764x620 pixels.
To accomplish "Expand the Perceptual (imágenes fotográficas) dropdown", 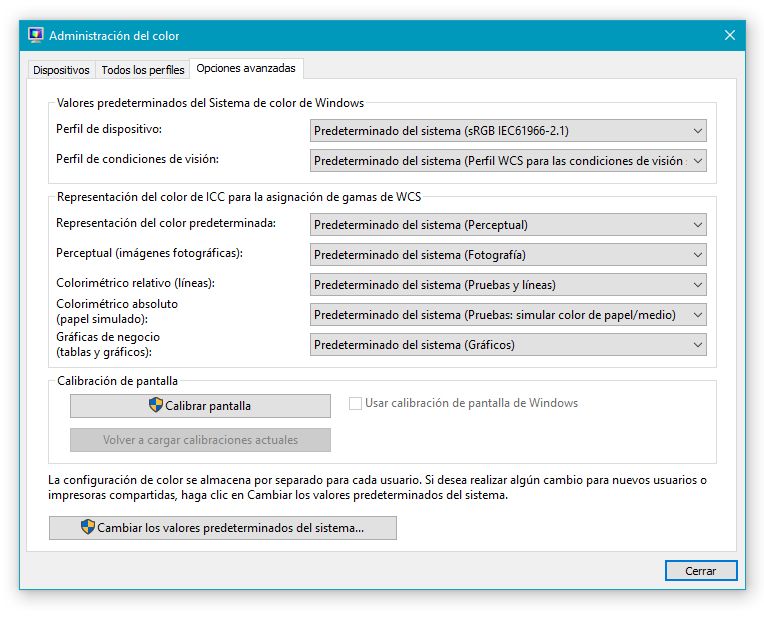I will pyautogui.click(x=508, y=255).
